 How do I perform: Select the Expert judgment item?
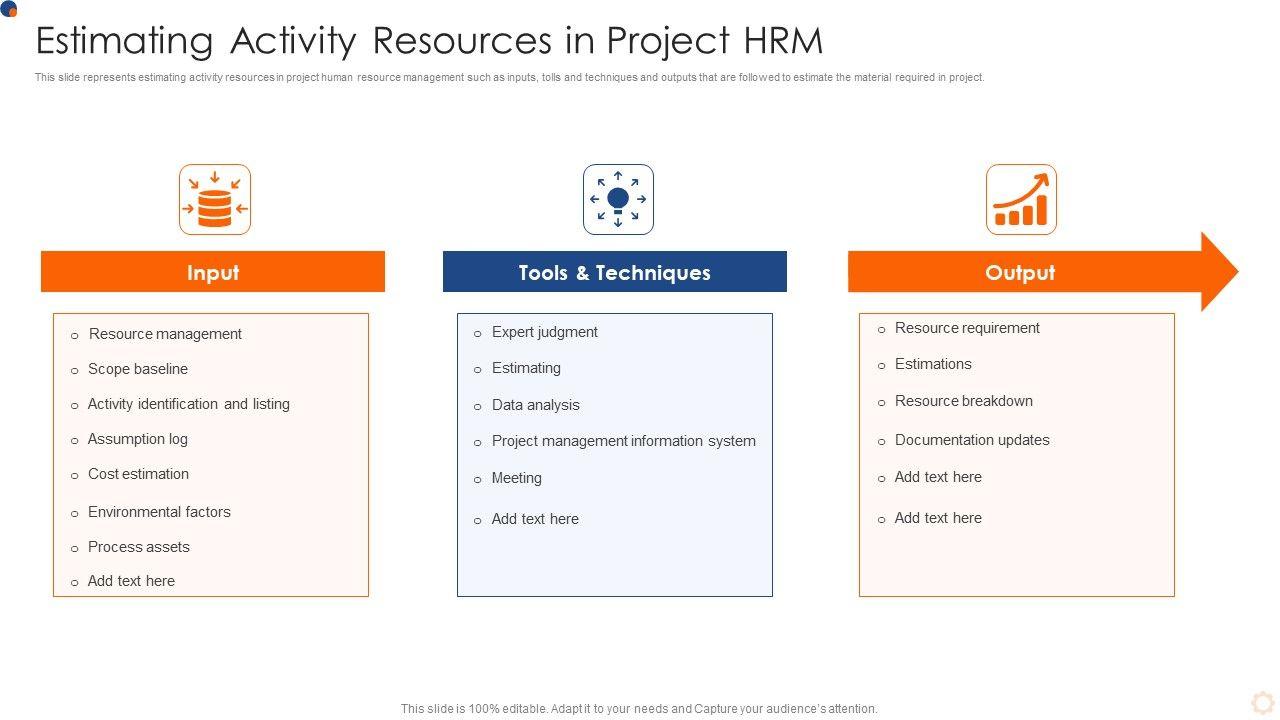pyautogui.click(x=545, y=332)
